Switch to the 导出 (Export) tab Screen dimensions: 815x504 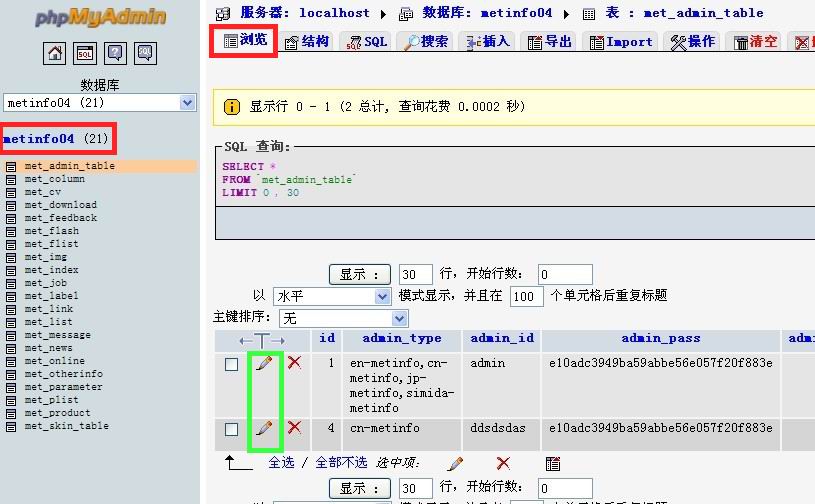(x=549, y=41)
